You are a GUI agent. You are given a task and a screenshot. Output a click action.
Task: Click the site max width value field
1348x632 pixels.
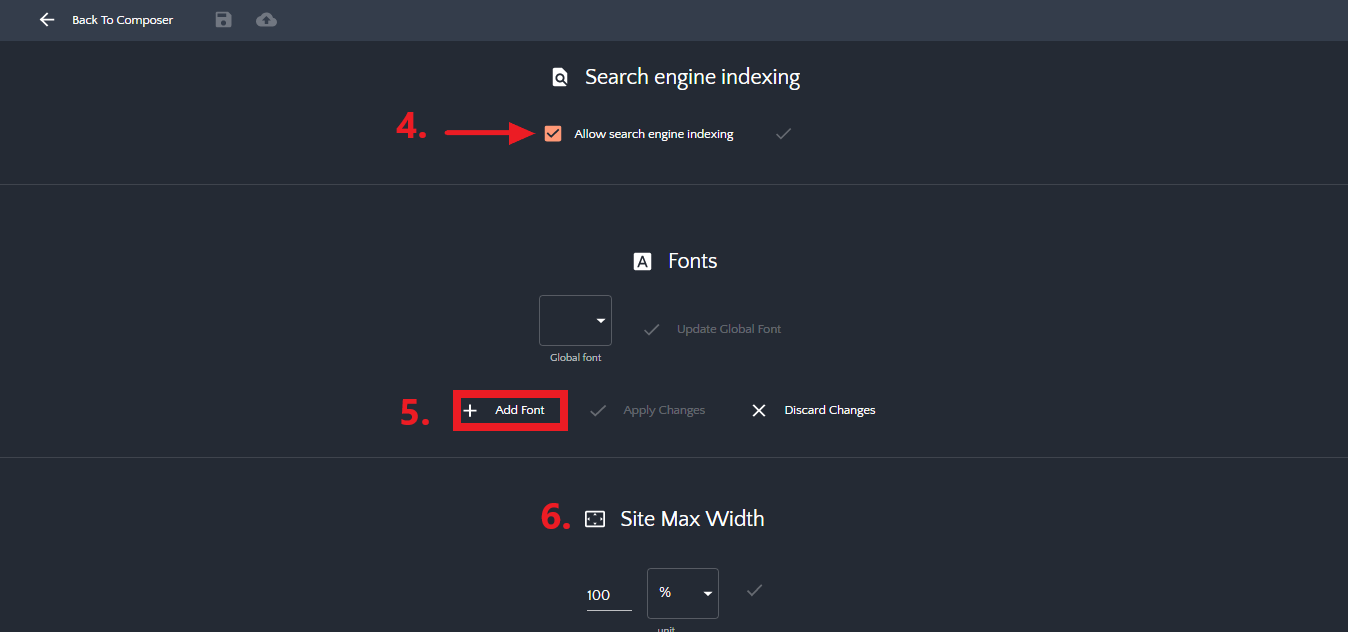(608, 595)
